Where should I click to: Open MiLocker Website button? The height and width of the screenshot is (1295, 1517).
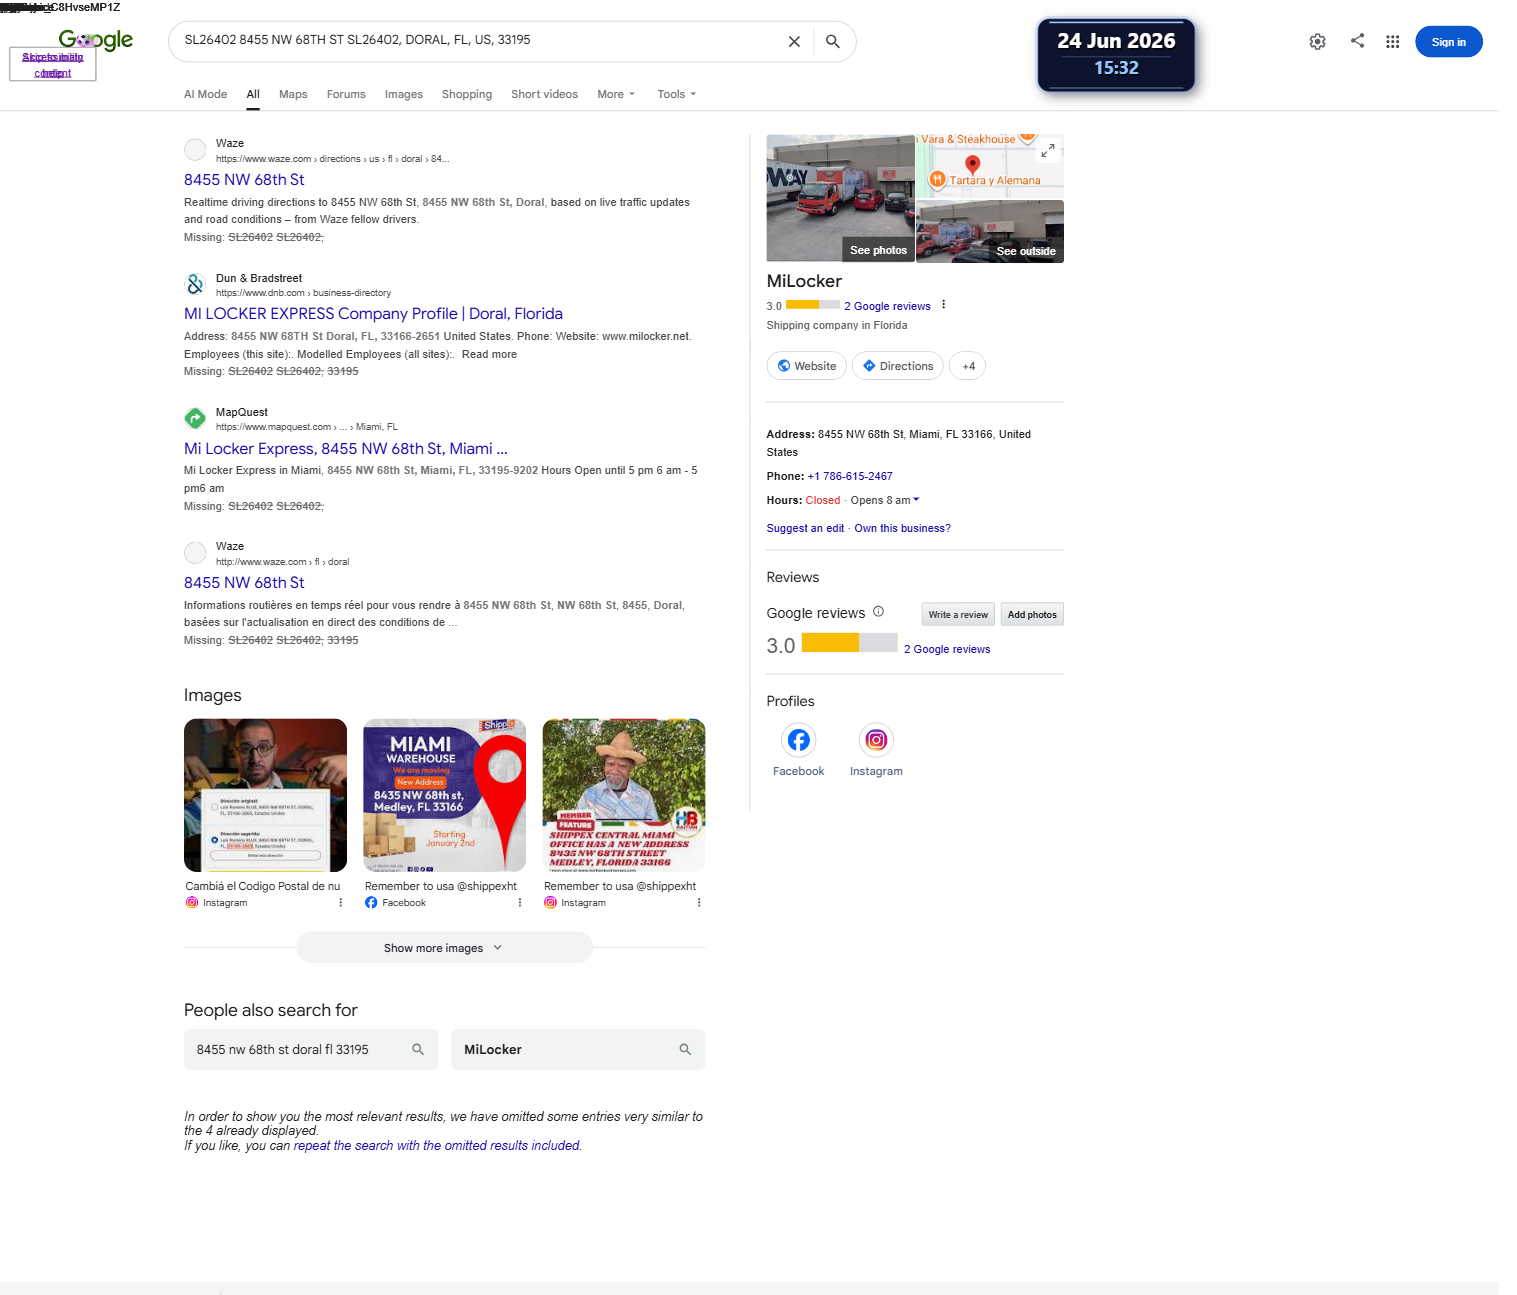click(806, 366)
